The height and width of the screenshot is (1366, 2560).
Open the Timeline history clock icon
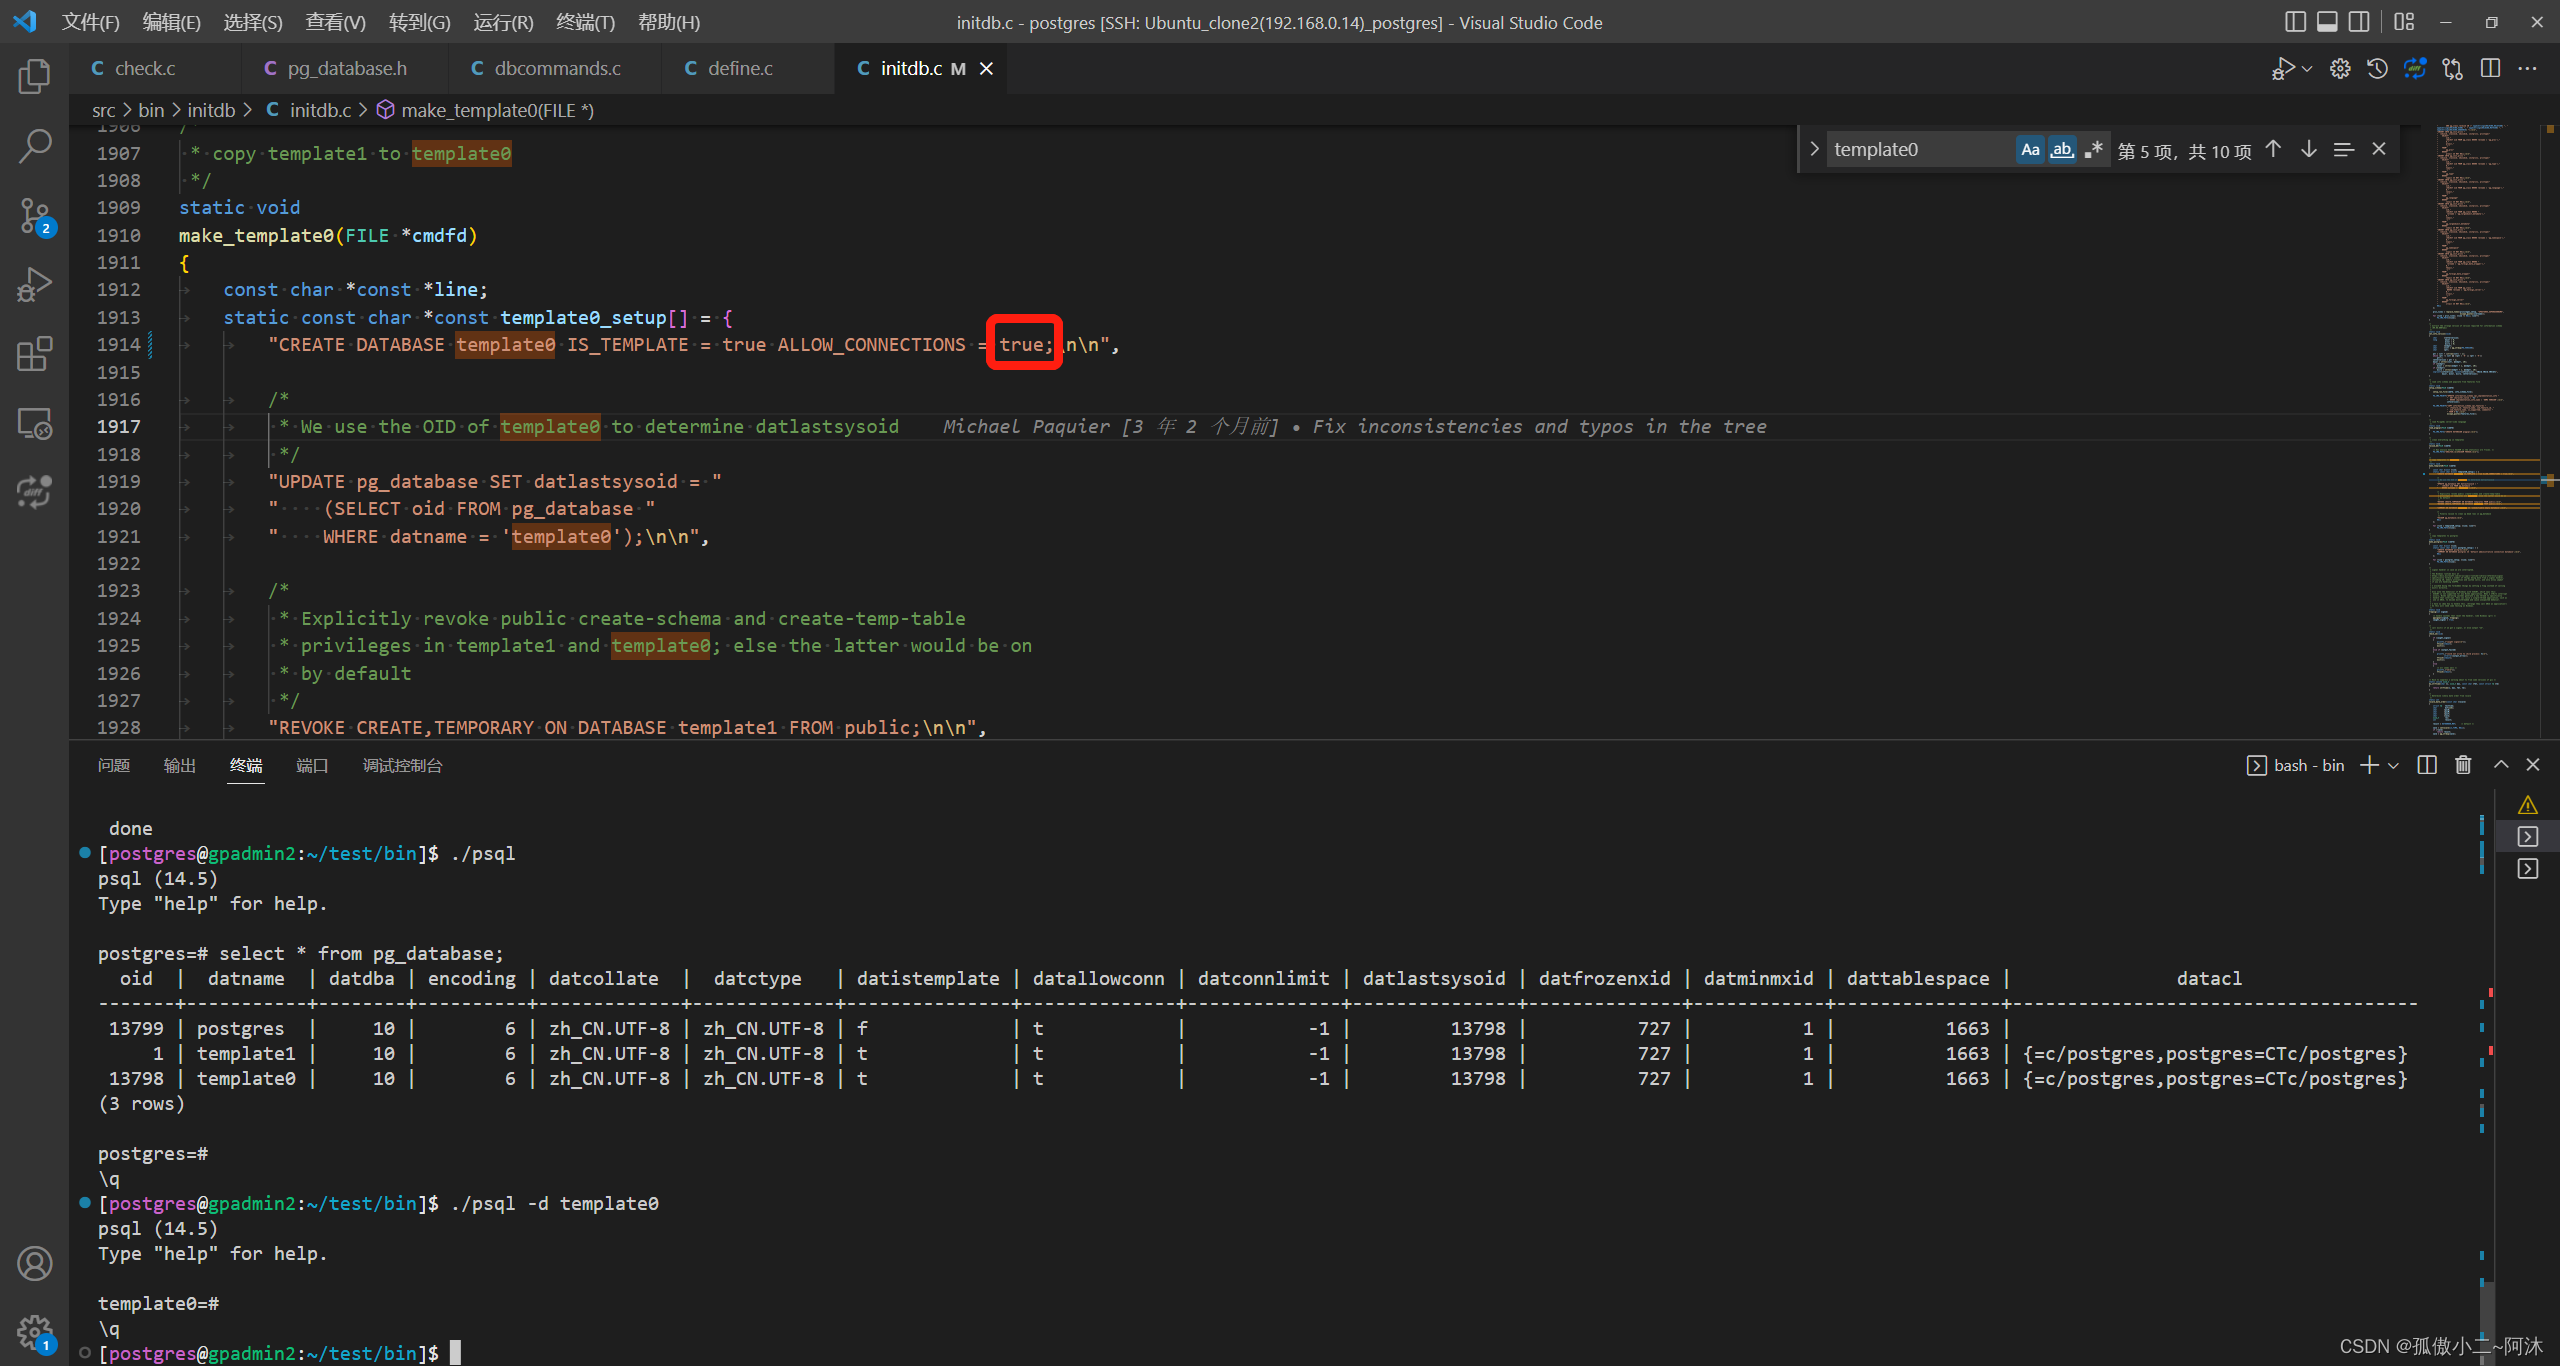click(2378, 68)
